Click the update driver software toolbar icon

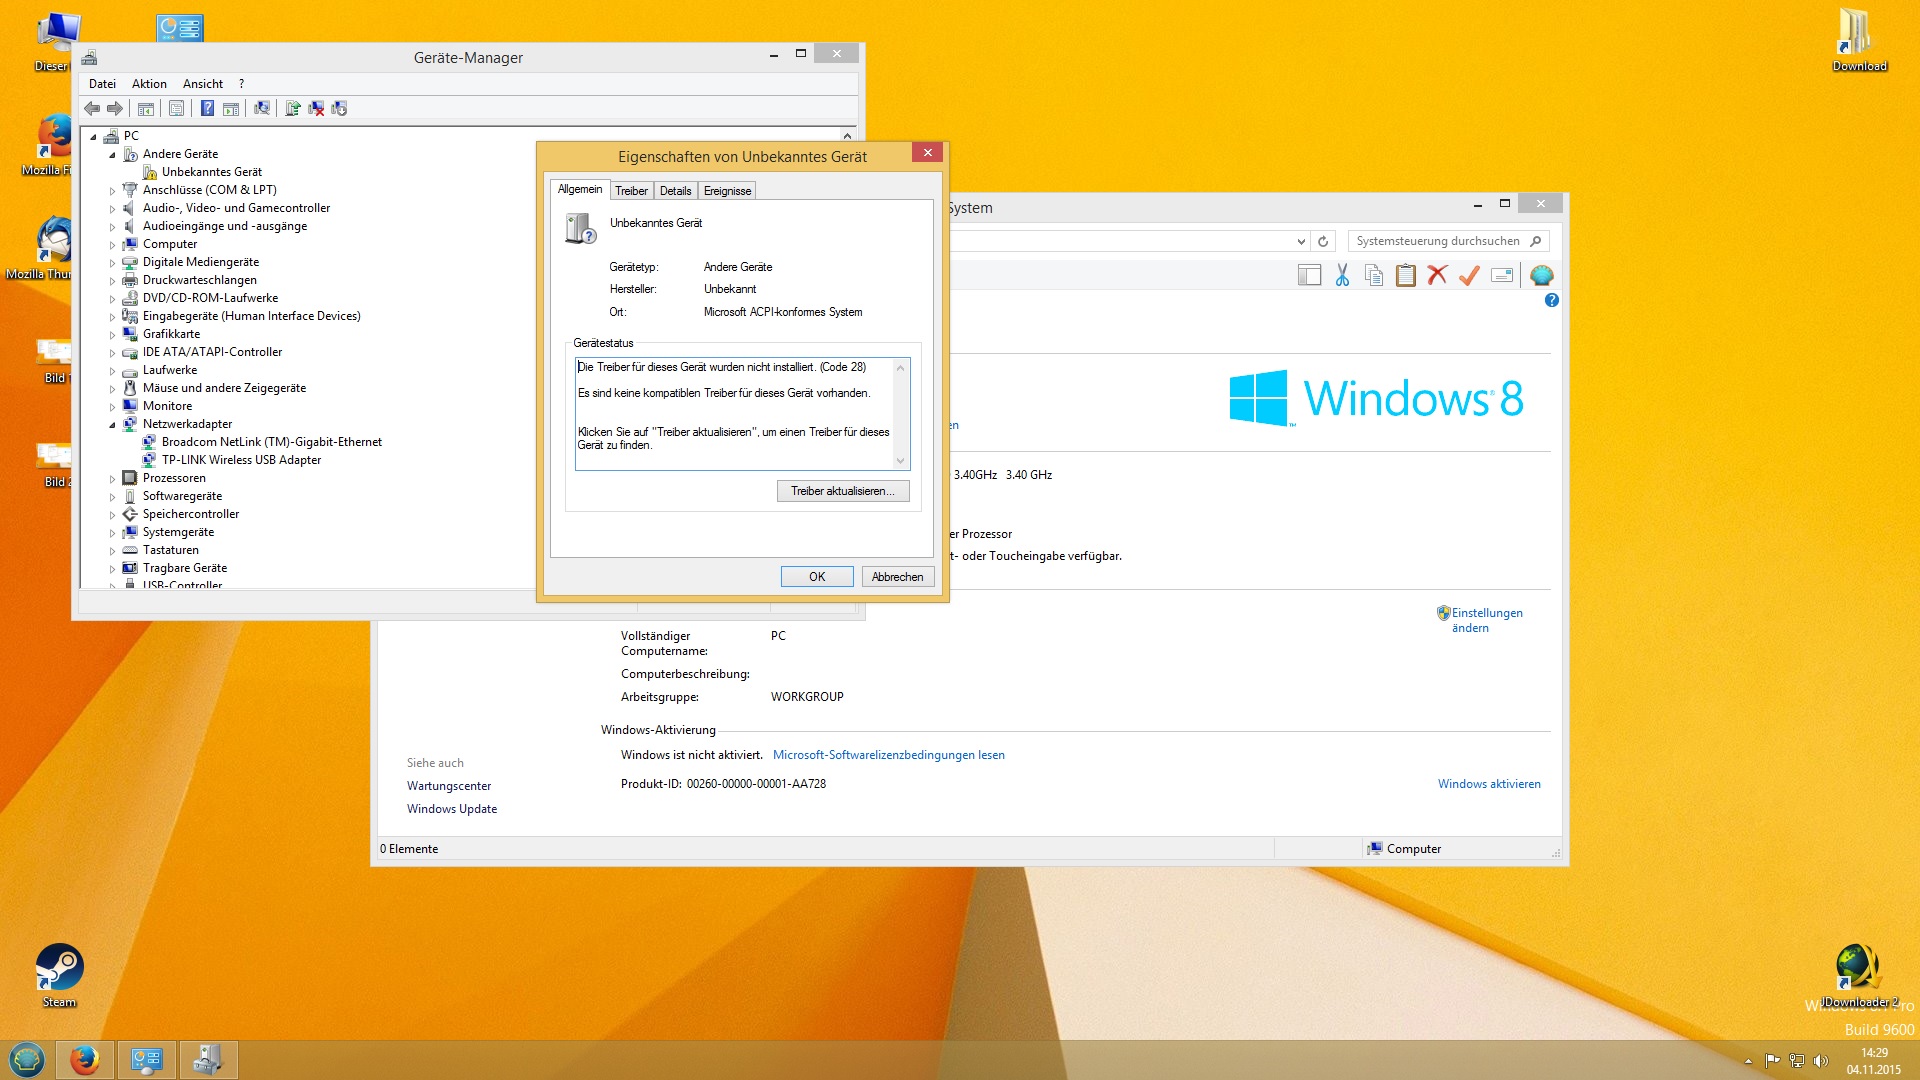click(292, 108)
